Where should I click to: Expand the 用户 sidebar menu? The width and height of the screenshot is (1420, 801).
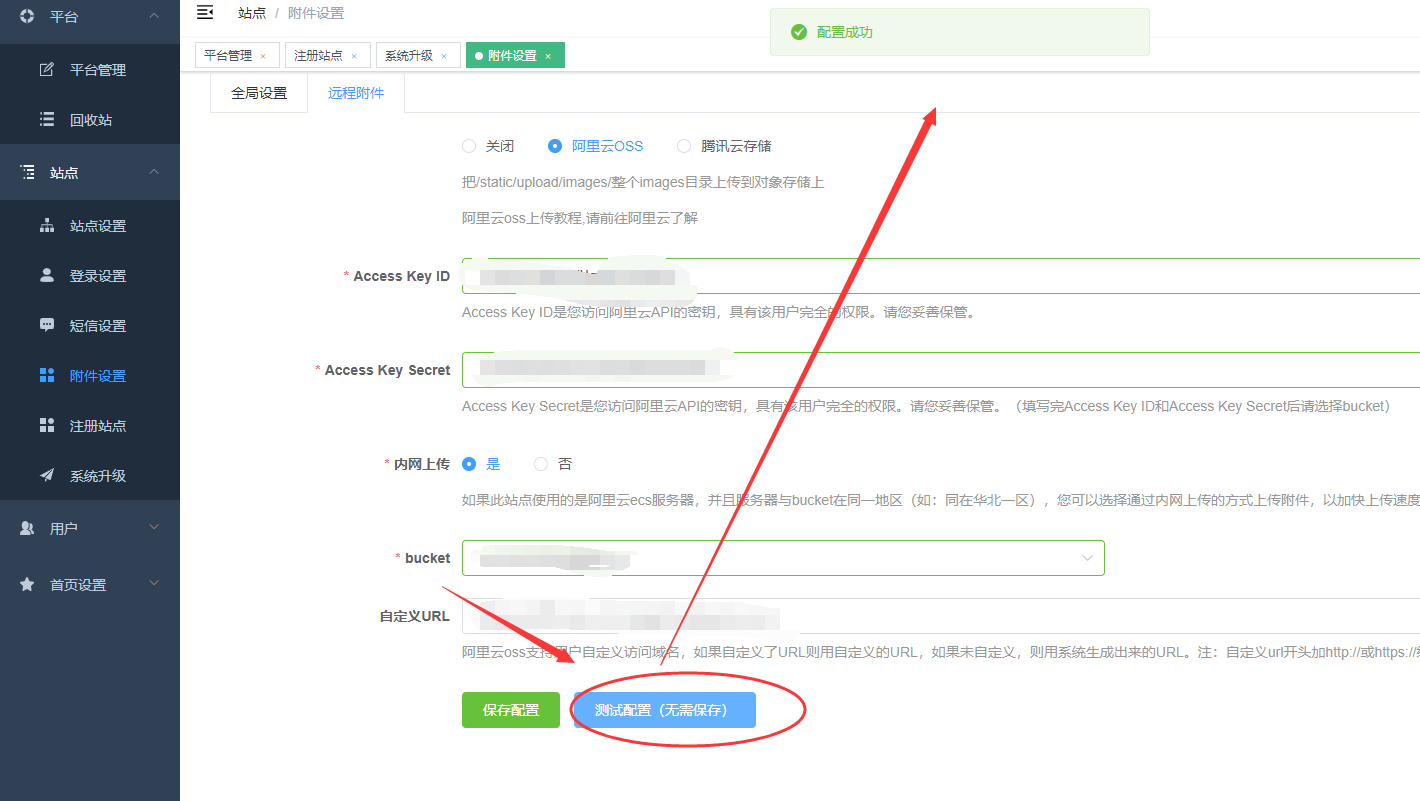pyautogui.click(x=90, y=528)
